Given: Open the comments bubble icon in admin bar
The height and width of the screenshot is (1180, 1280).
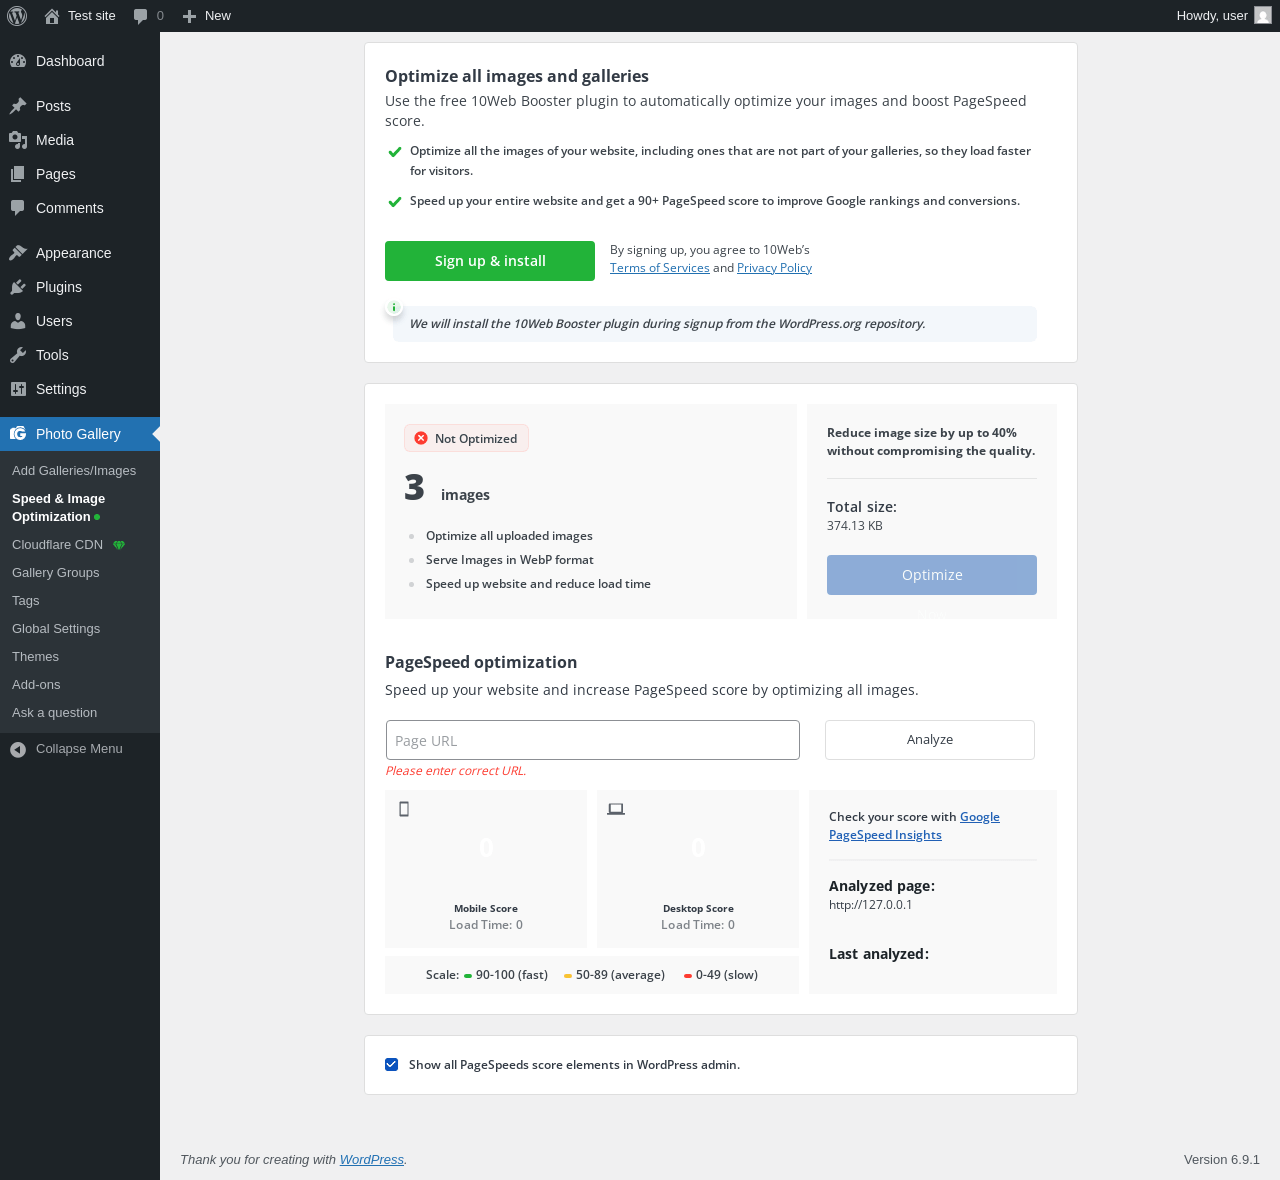Looking at the screenshot, I should (141, 16).
